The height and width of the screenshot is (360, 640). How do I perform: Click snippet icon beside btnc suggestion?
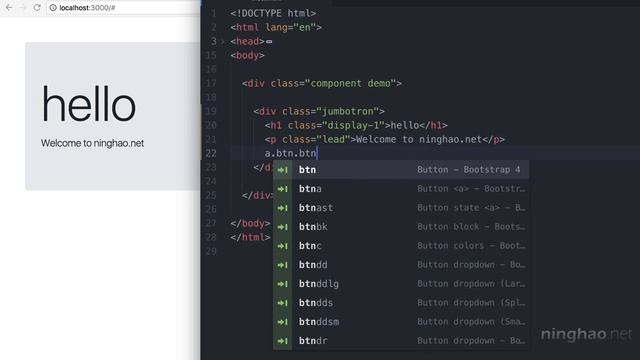point(282,246)
